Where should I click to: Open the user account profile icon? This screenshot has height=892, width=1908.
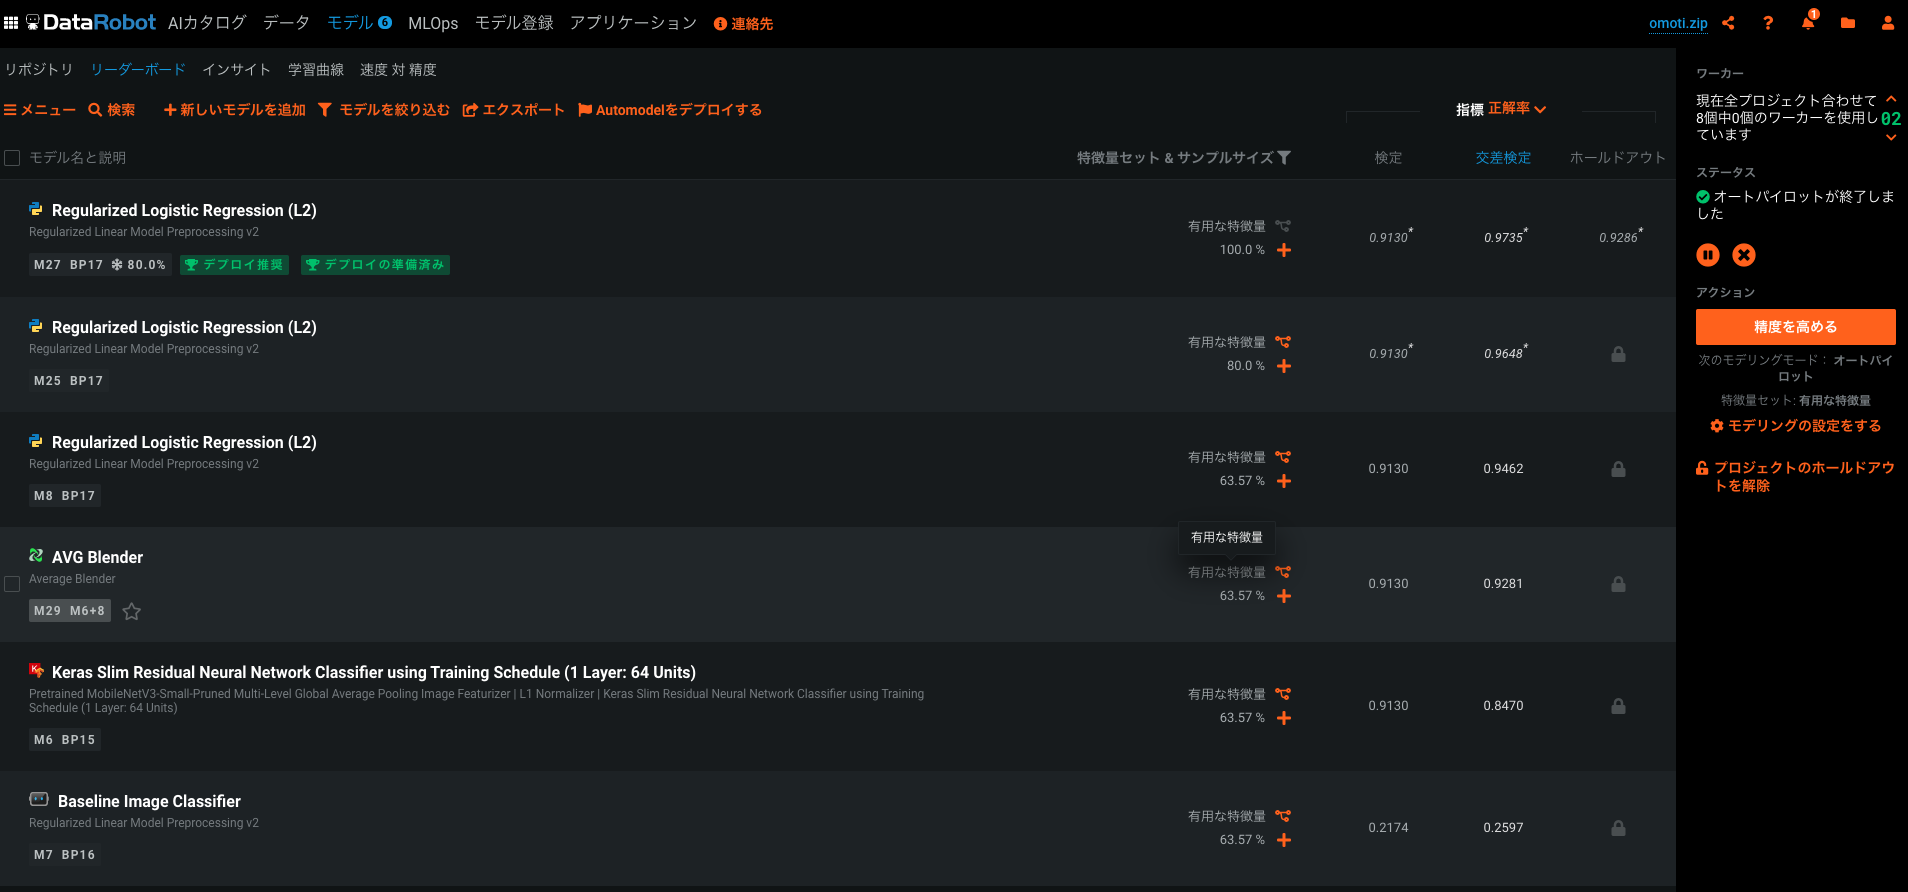click(x=1888, y=23)
